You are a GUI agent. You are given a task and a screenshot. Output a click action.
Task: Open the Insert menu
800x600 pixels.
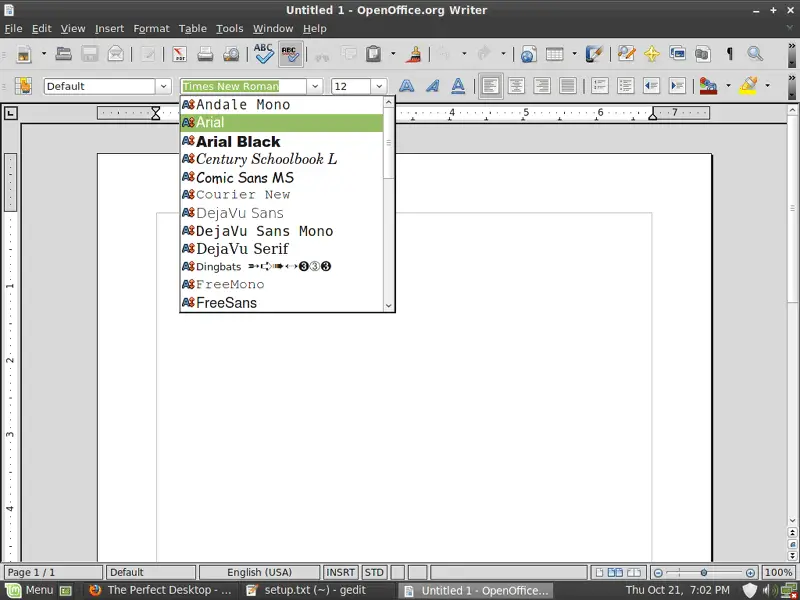point(109,29)
